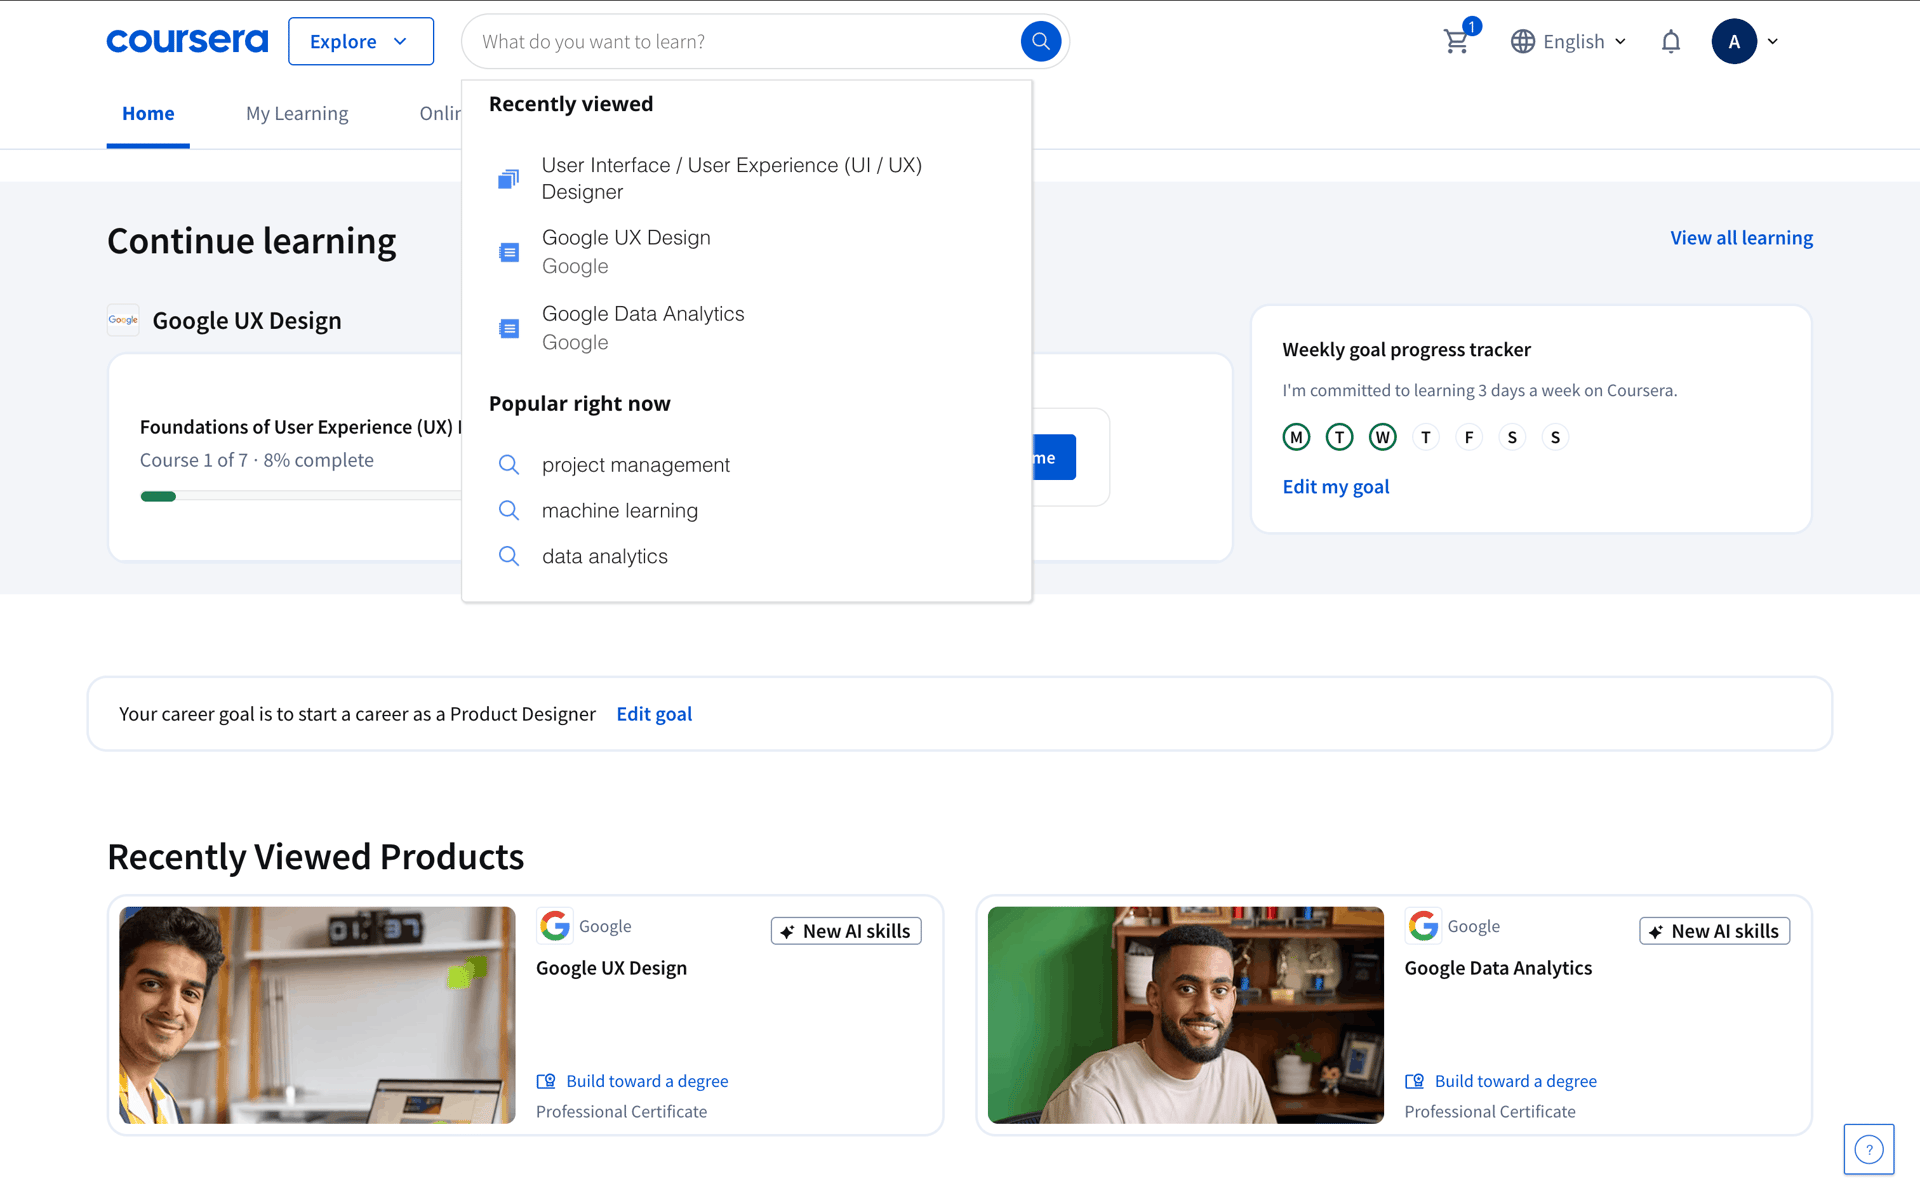This screenshot has height=1200, width=1920.
Task: Click Build toward a degree on UX Design card
Action: pyautogui.click(x=647, y=1081)
